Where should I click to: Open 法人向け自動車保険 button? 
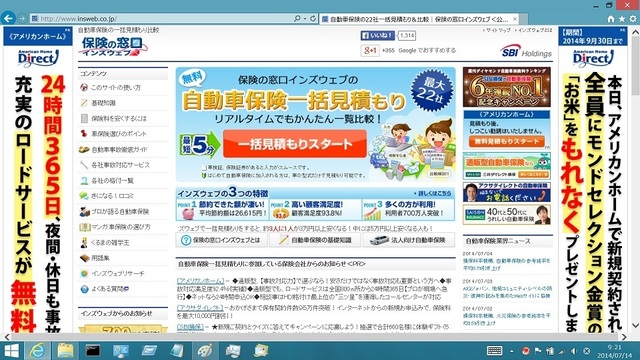point(409,240)
